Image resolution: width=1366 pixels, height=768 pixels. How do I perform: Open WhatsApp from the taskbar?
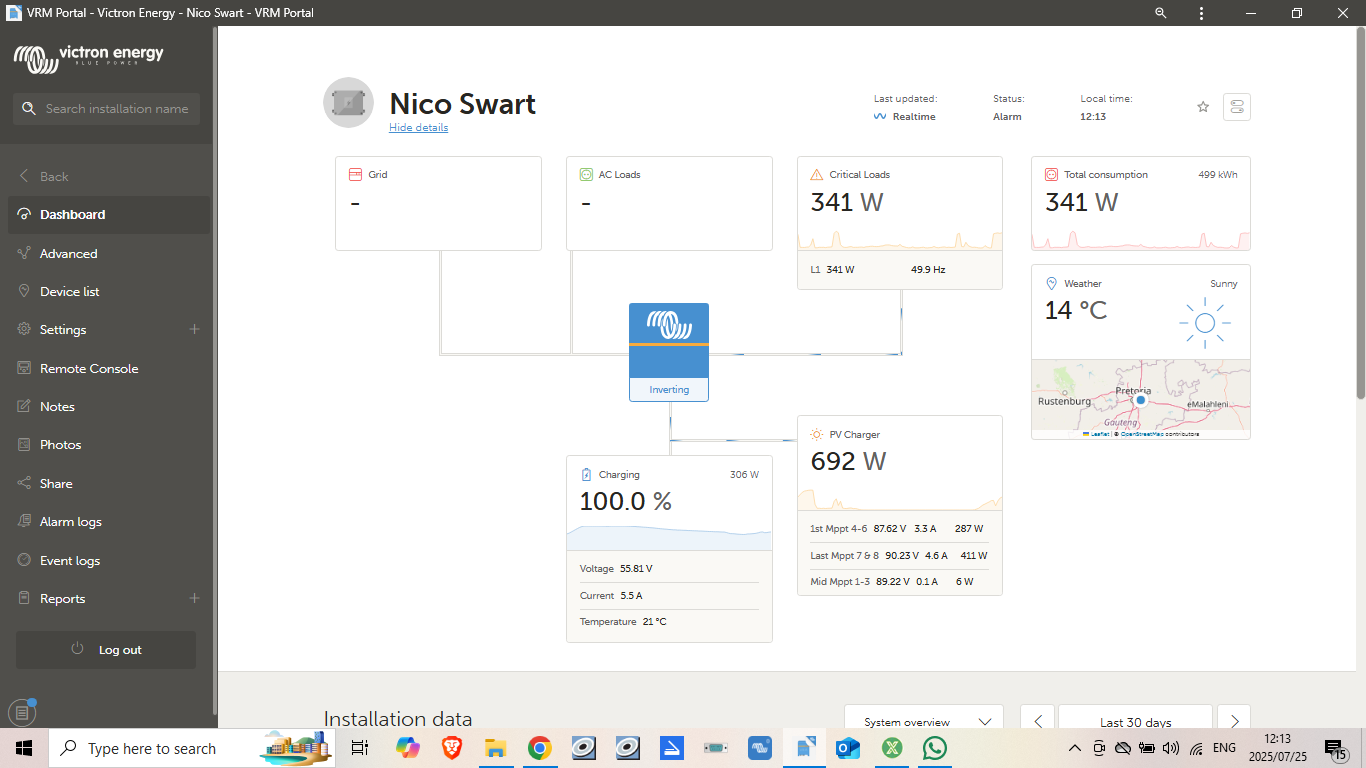point(935,748)
